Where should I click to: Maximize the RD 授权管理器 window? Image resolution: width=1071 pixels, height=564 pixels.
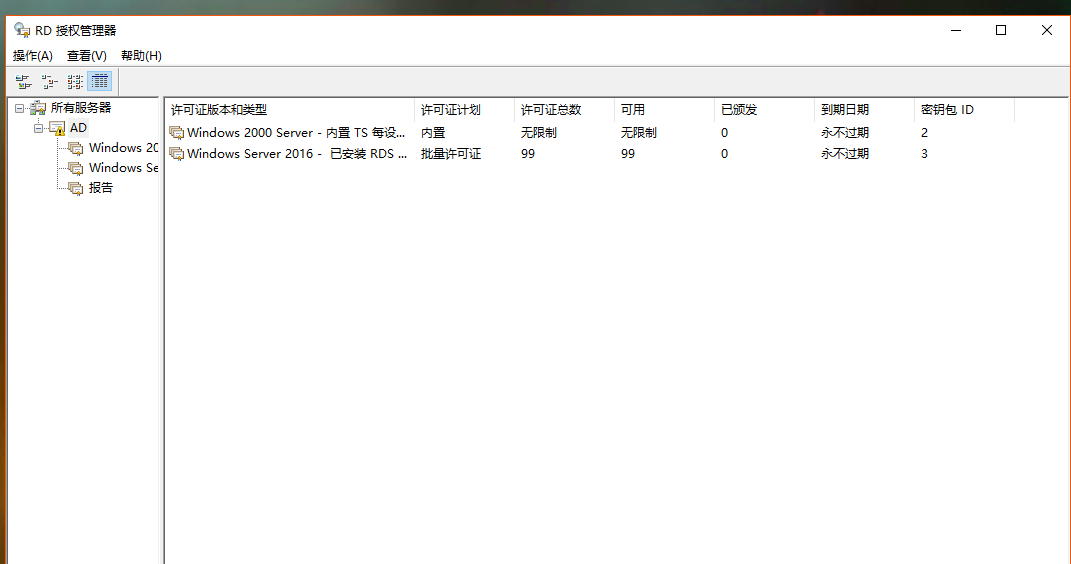pos(1001,30)
